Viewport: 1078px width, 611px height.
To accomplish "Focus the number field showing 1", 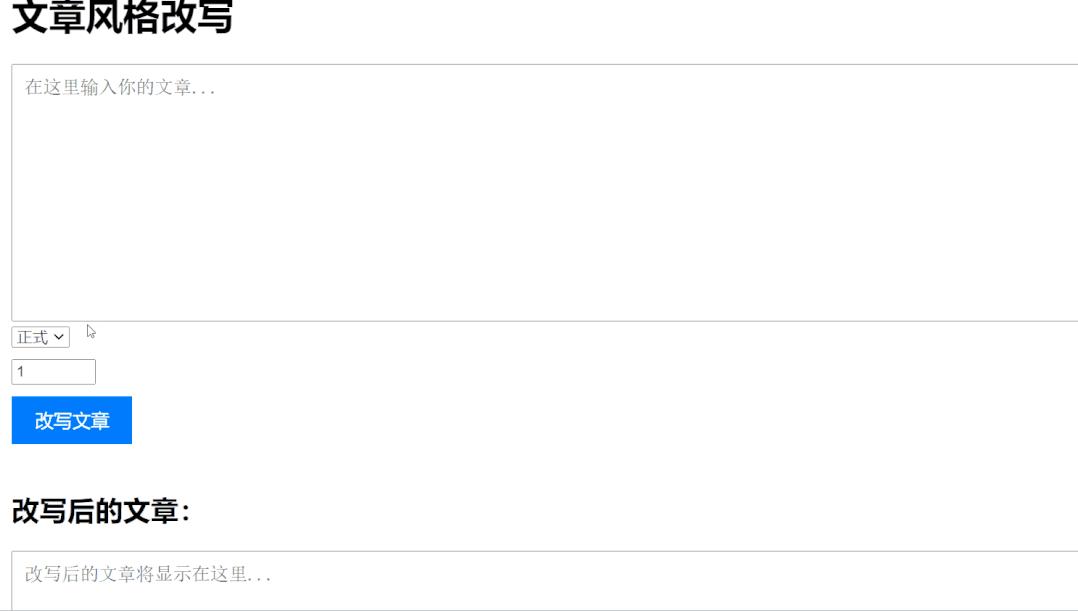I will [53, 372].
